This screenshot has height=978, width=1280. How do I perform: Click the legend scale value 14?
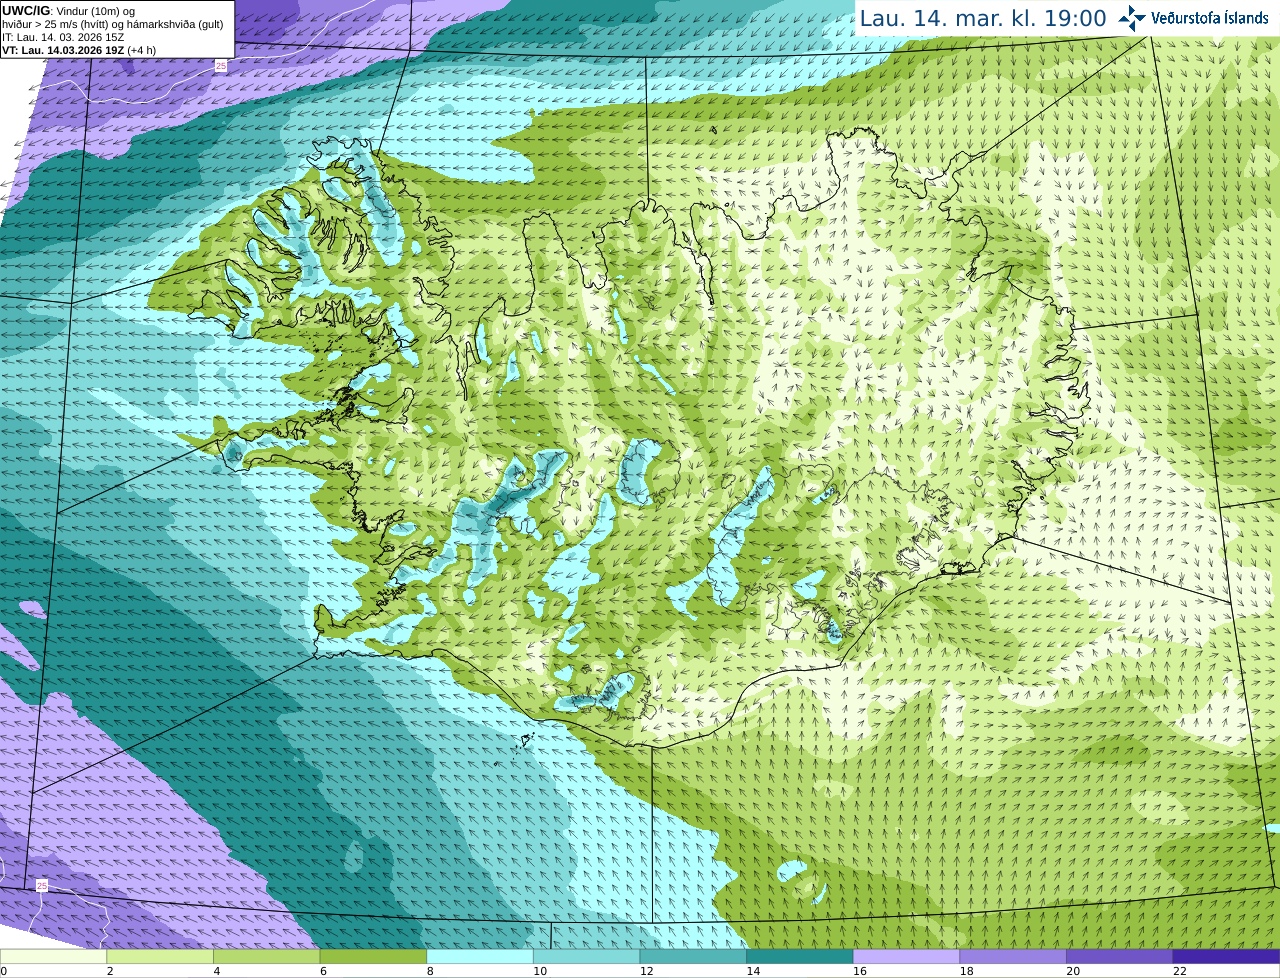(x=753, y=971)
